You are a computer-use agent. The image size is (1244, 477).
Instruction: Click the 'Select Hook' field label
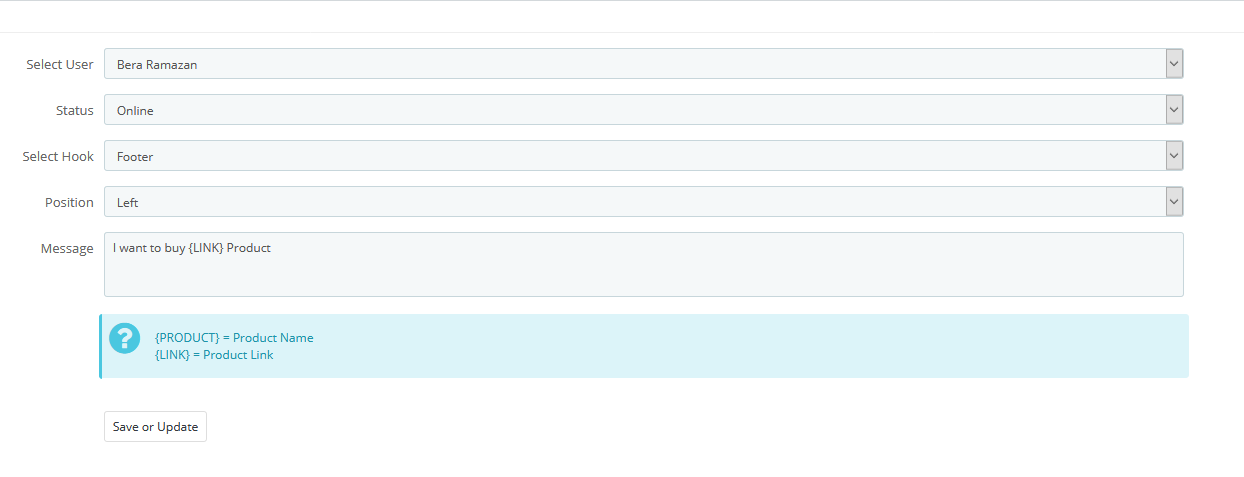click(x=58, y=156)
